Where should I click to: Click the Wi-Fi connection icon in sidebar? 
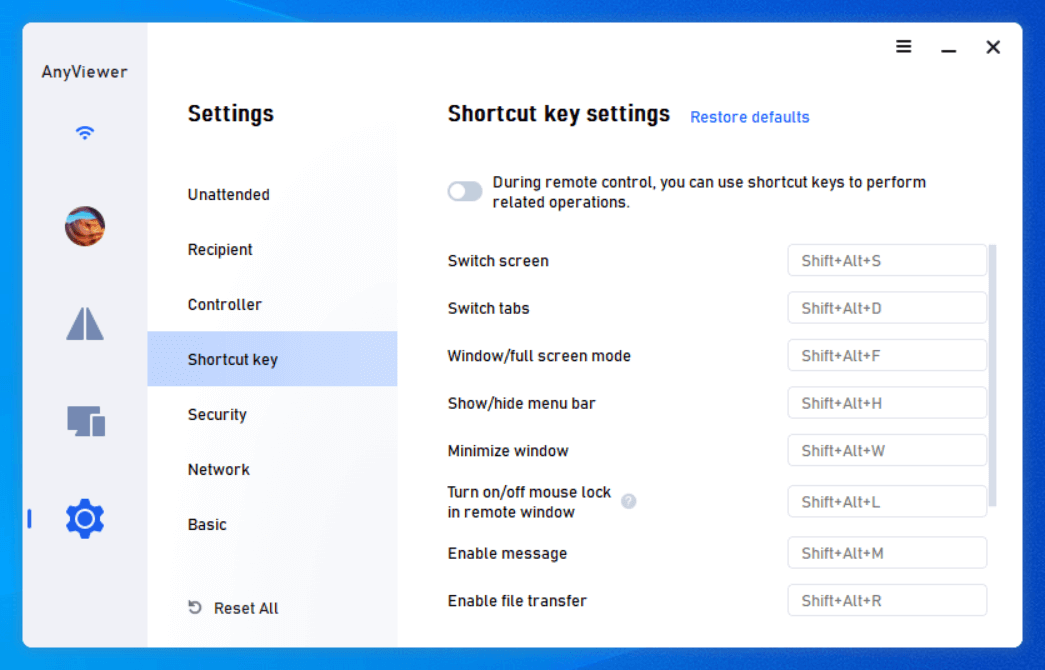[x=85, y=133]
